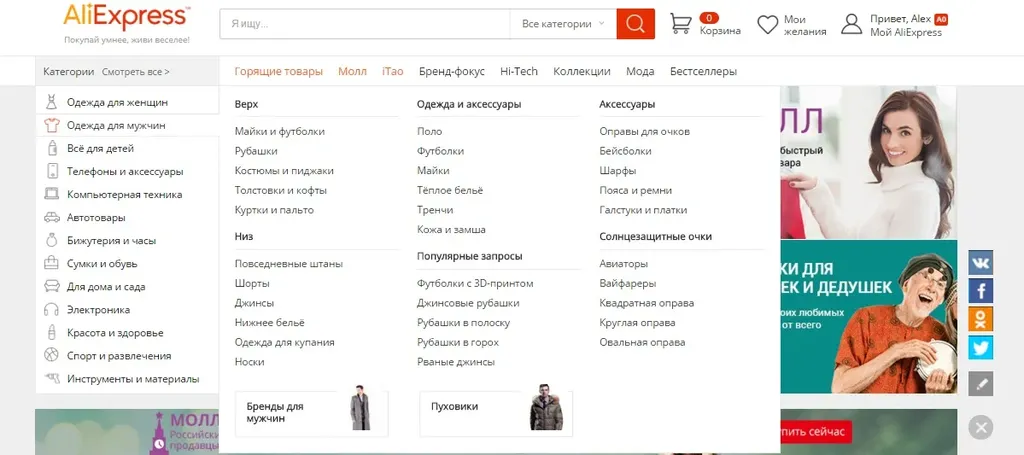Expand categories via Смотреть все >
Screen dimensions: 1024x455
point(135,72)
